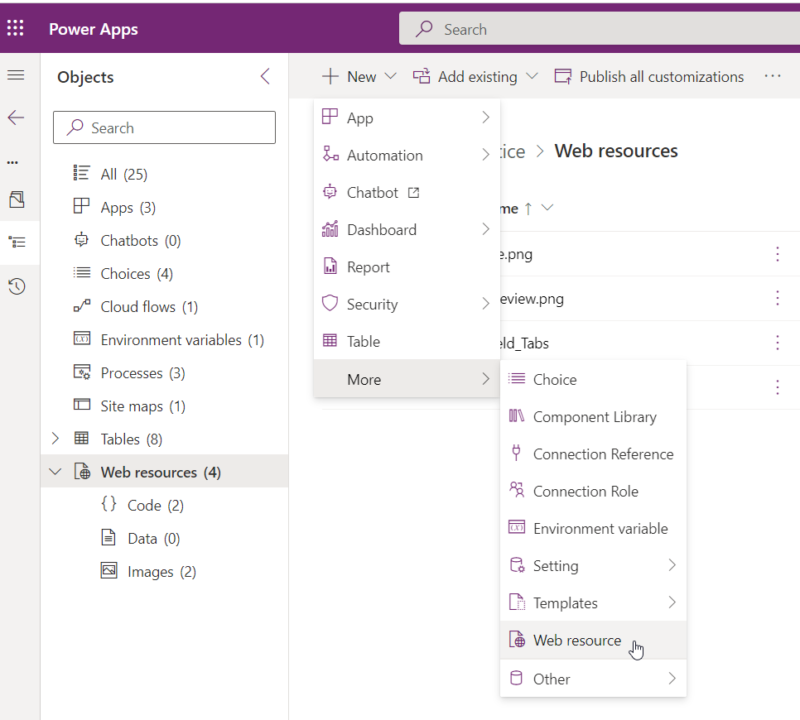Toggle the hamburger navigation menu
800x720 pixels.
(x=16, y=76)
